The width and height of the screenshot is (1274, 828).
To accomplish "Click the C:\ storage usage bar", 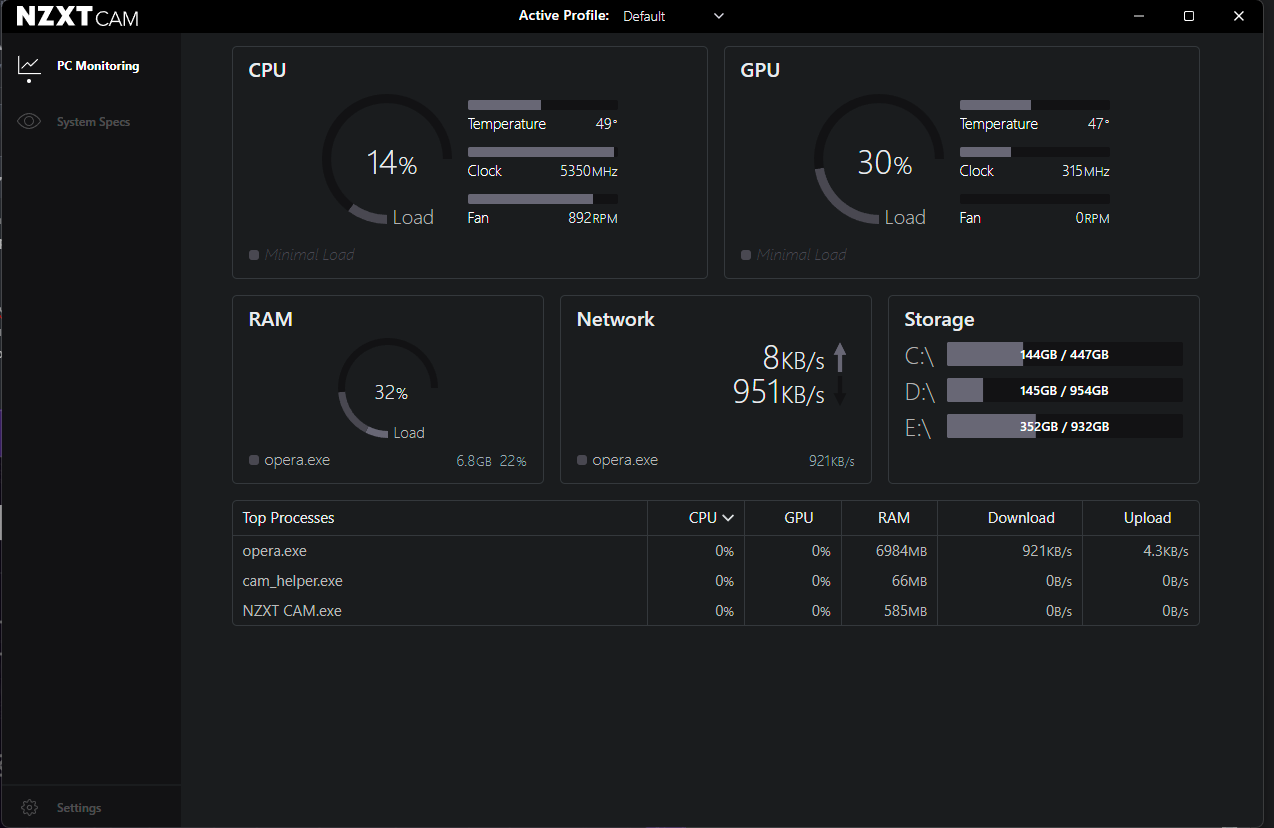I will (x=1065, y=354).
